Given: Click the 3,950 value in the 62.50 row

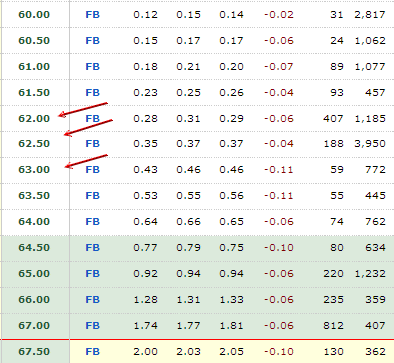Looking at the screenshot, I should coord(370,144).
